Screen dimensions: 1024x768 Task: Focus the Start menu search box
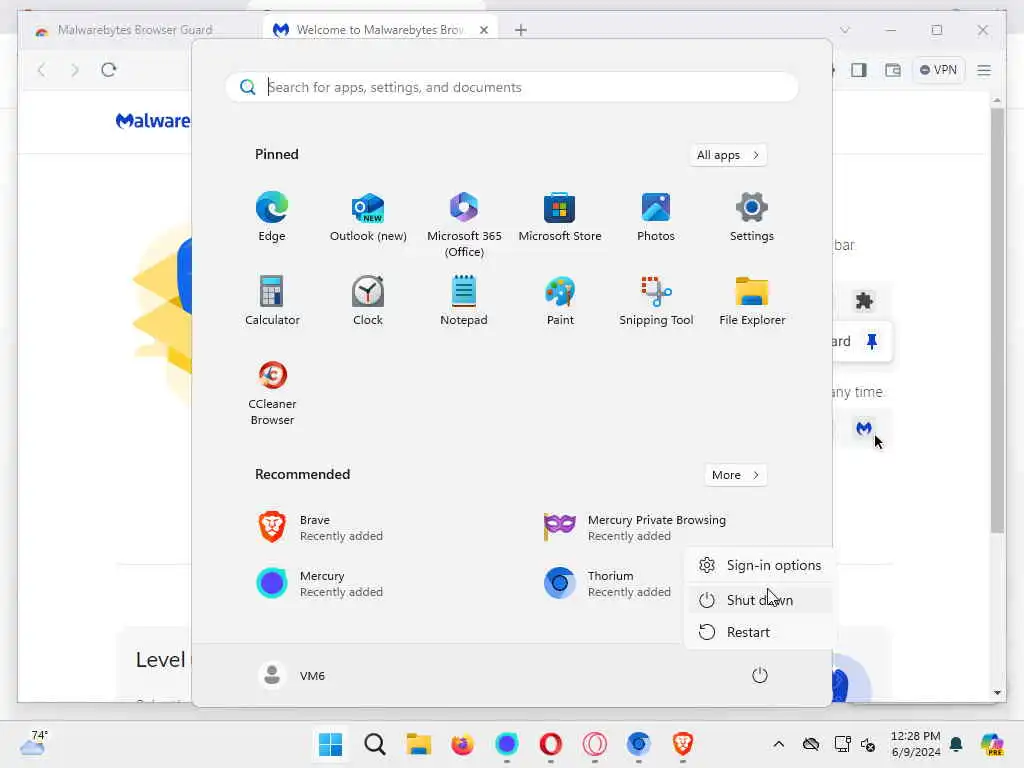click(x=512, y=87)
